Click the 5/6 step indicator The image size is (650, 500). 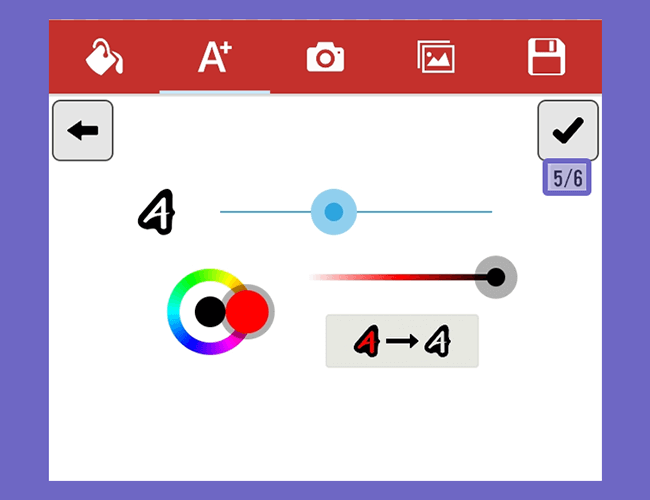567,177
